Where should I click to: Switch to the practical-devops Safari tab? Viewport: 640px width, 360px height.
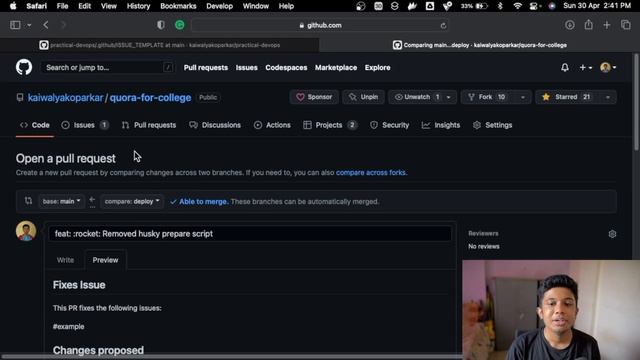click(160, 45)
